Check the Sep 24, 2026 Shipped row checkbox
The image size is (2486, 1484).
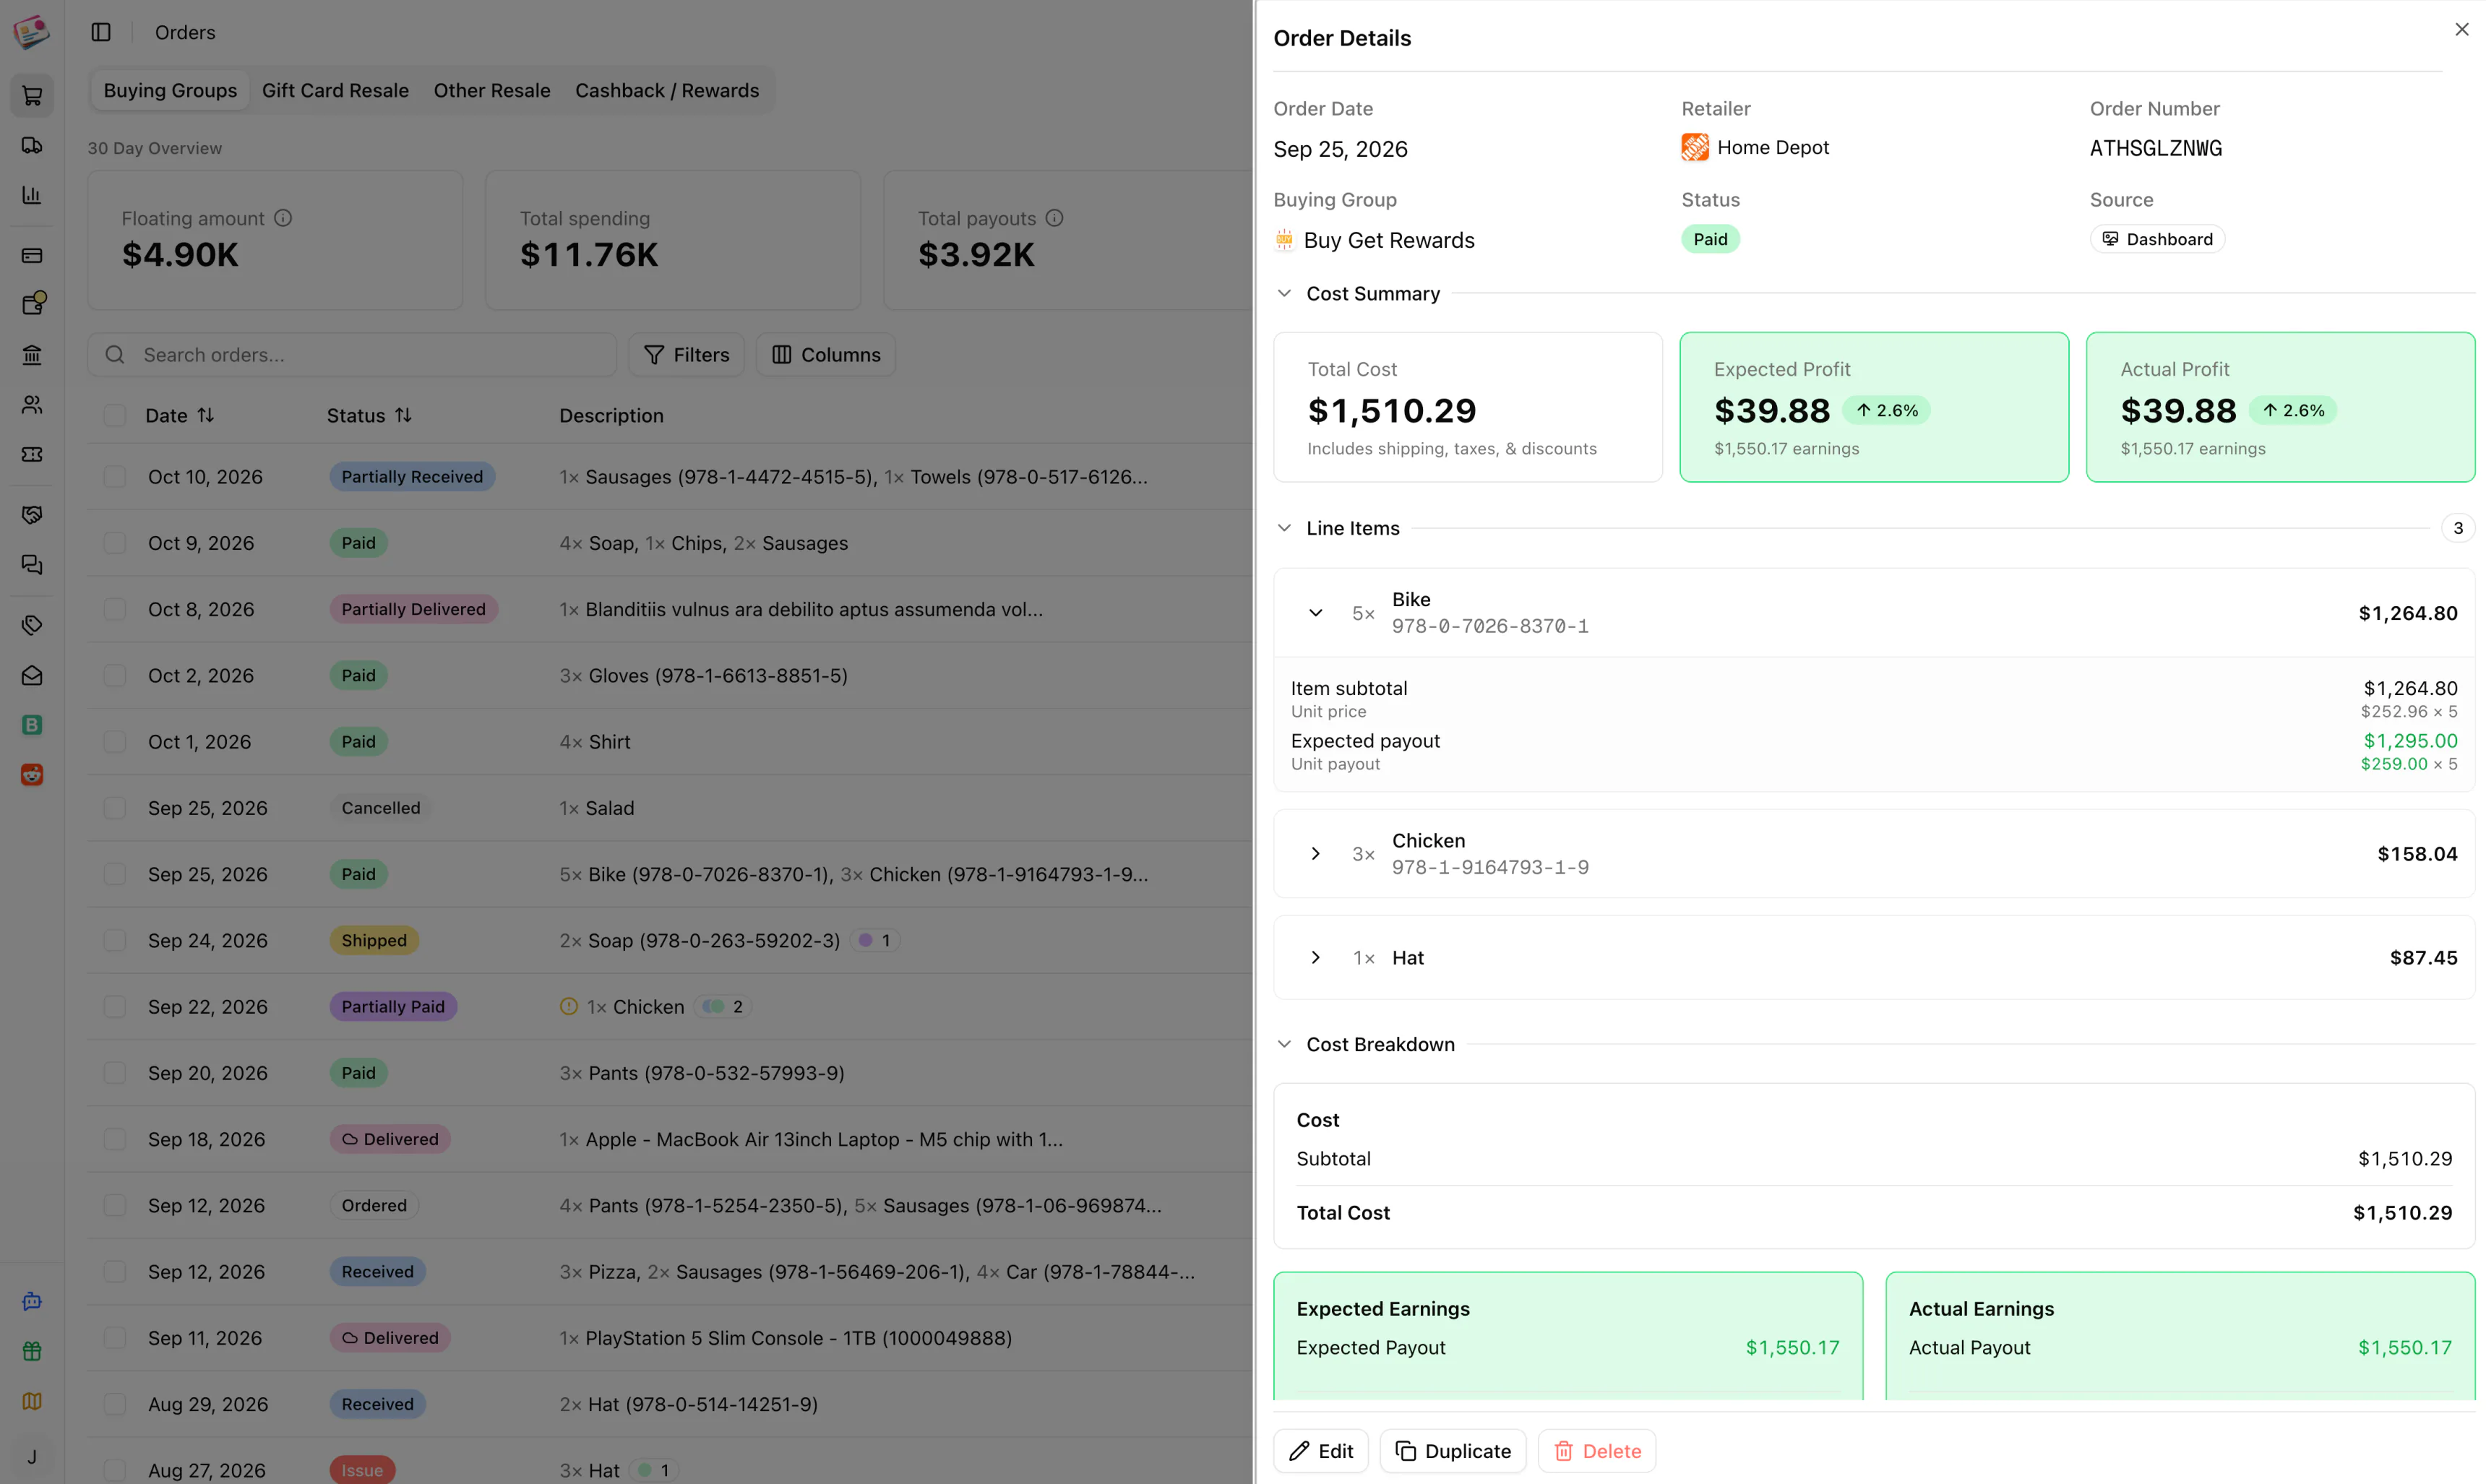tap(115, 940)
